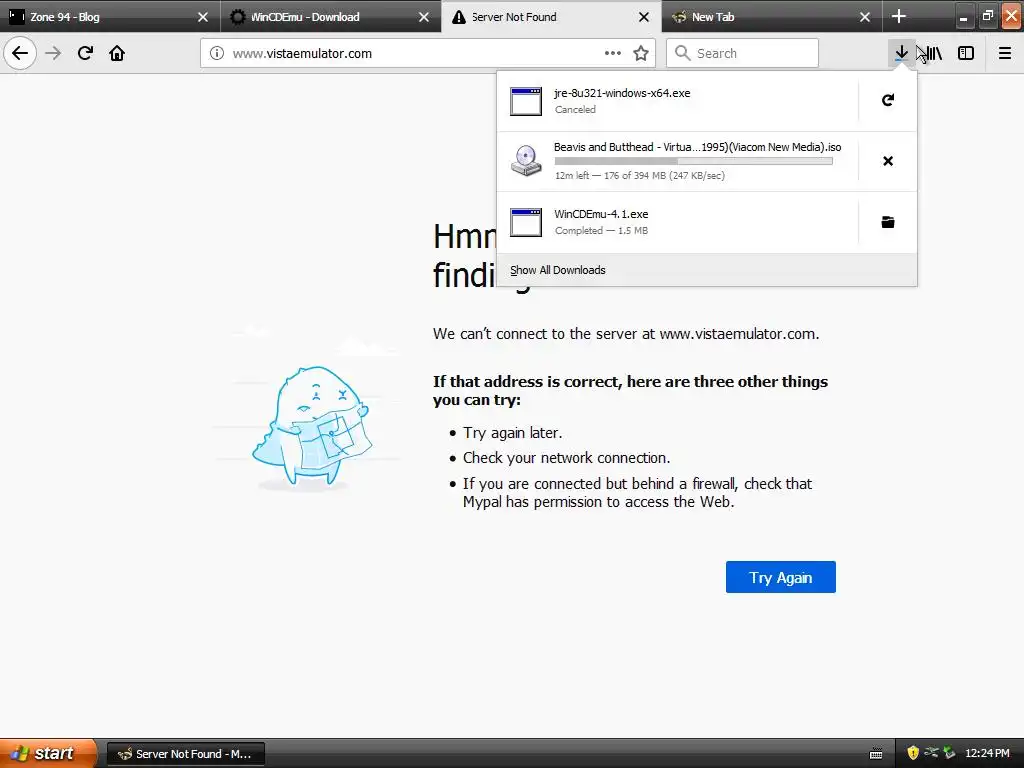Toggle the downloads arrow button
The image size is (1024, 768).
pos(901,53)
